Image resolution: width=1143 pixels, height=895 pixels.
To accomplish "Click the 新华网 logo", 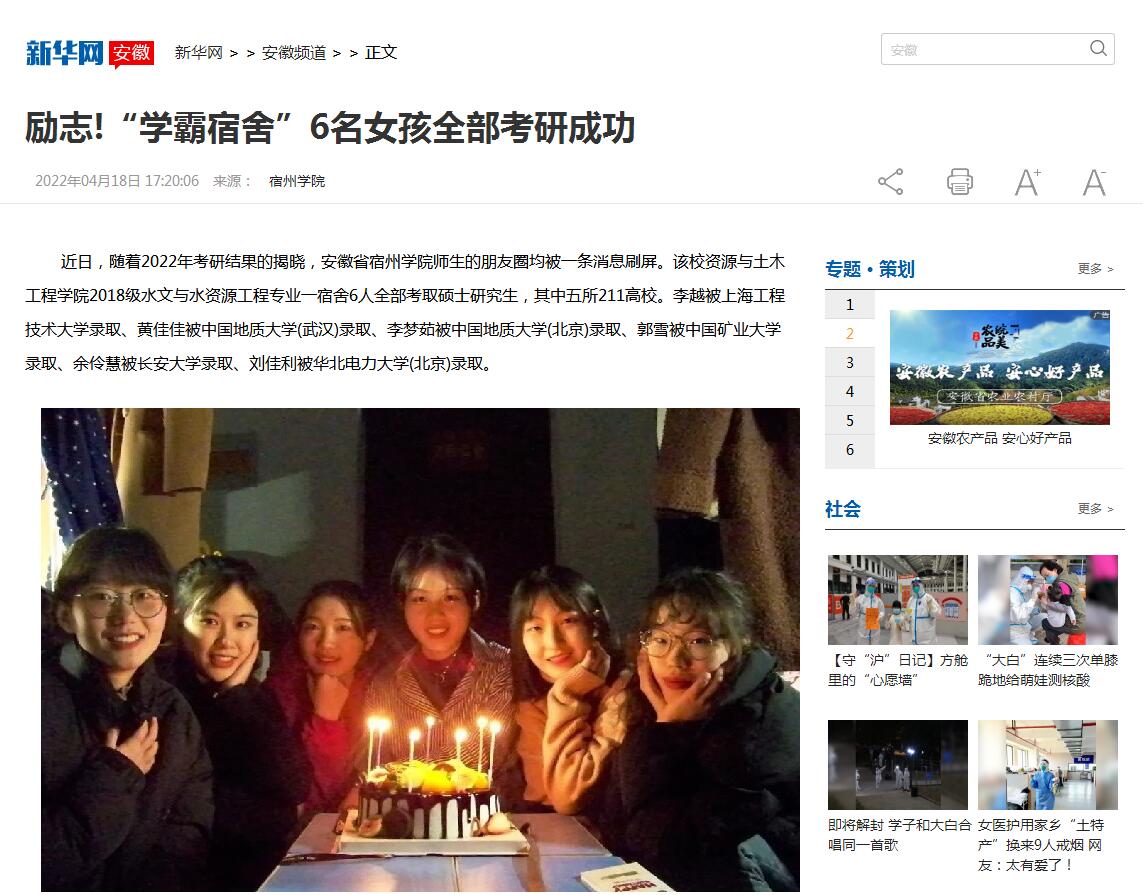I will (x=65, y=53).
